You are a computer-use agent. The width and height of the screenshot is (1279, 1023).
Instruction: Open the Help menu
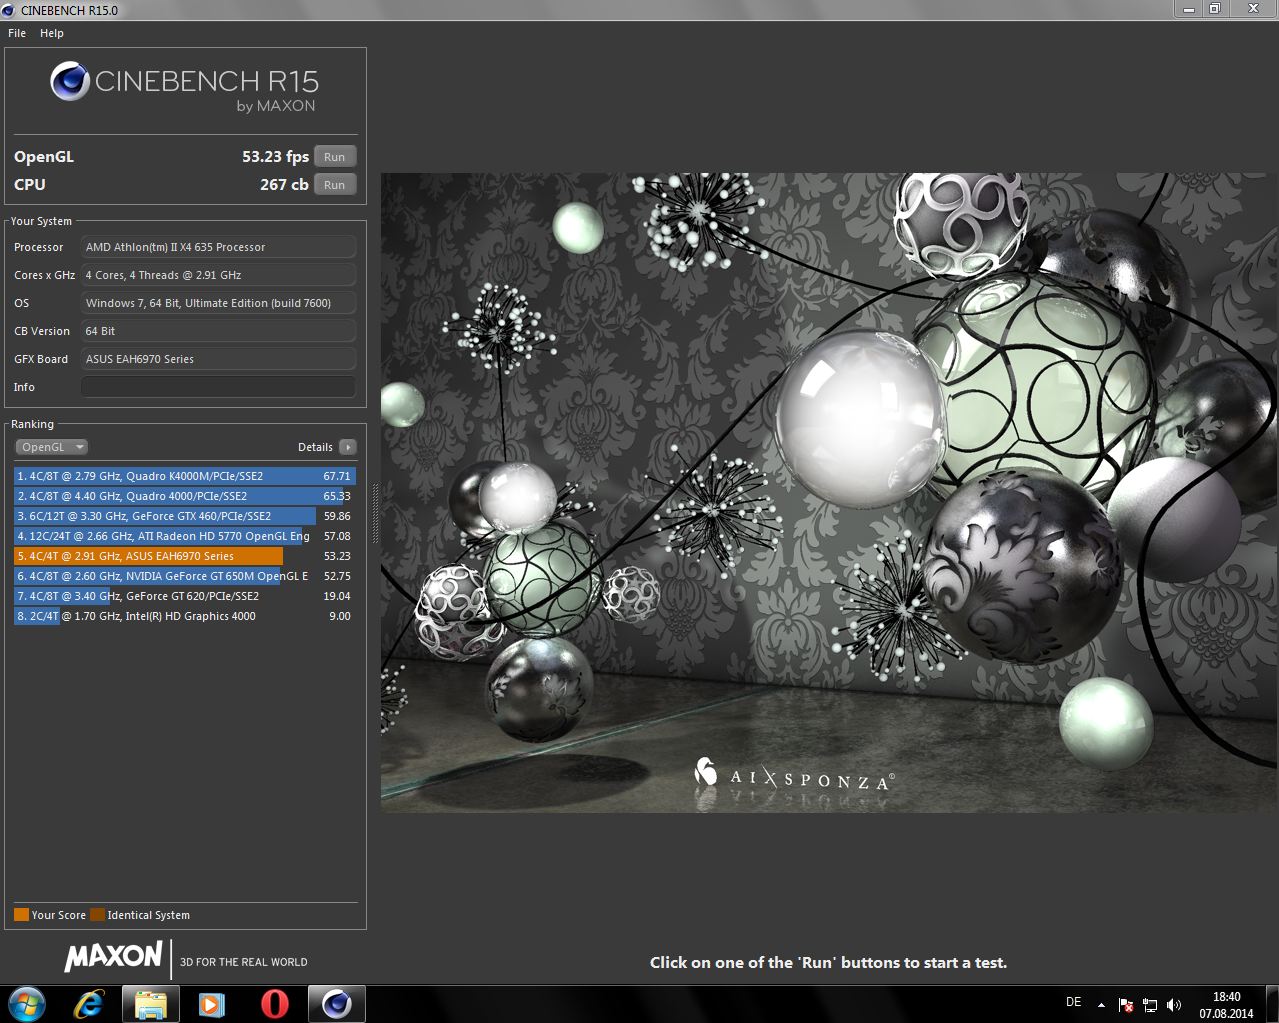[52, 33]
